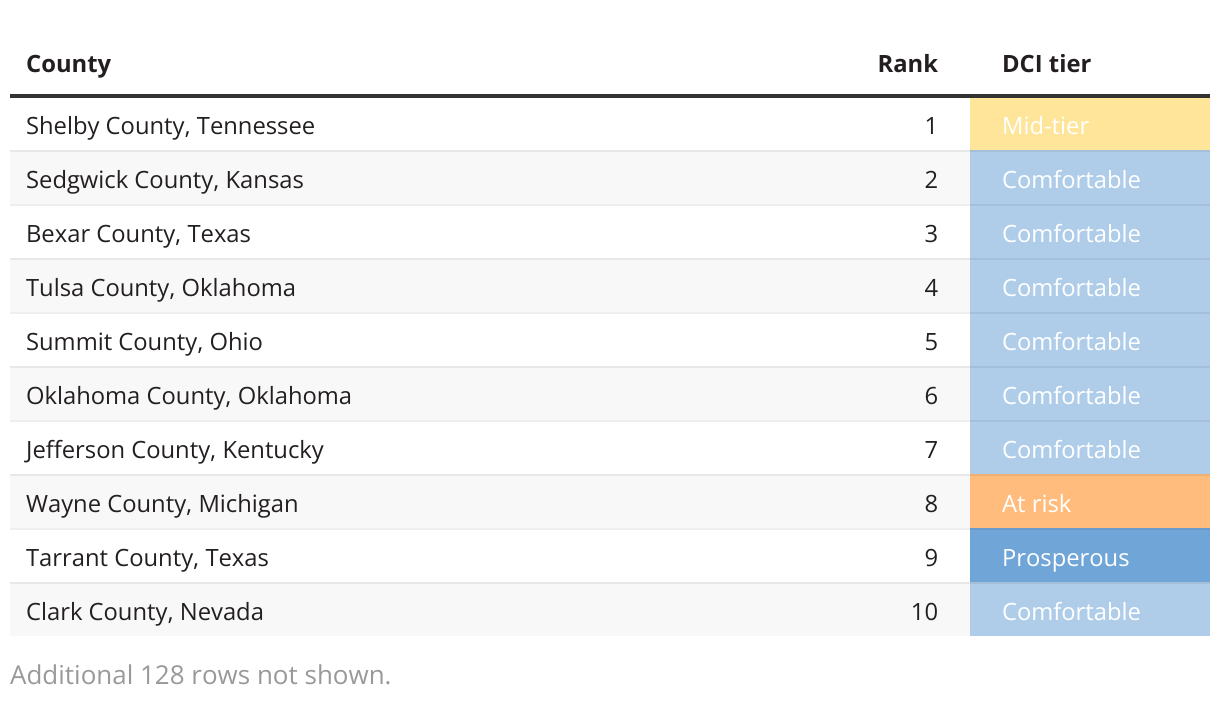Click the orange At risk swatch
This screenshot has width=1220, height=702.
tap(1089, 504)
